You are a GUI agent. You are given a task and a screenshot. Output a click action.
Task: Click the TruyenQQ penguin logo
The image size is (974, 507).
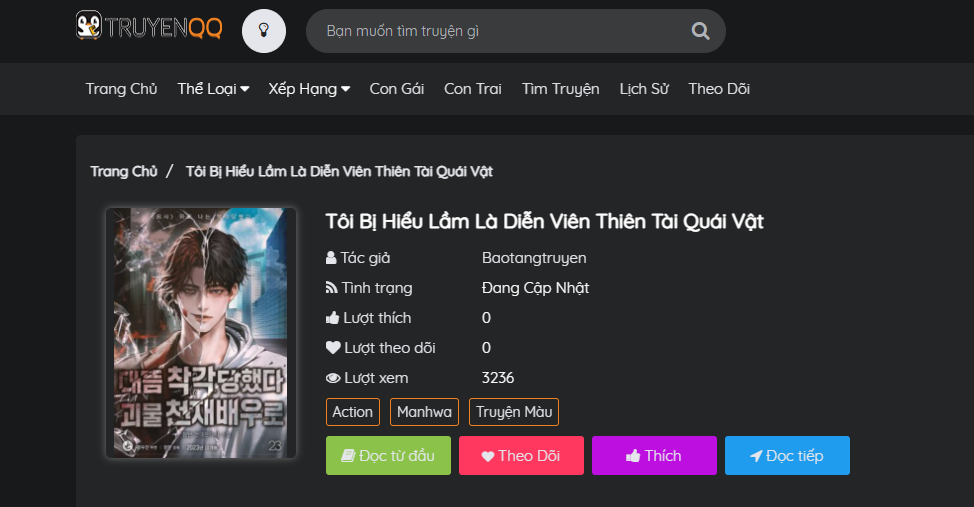coord(149,26)
